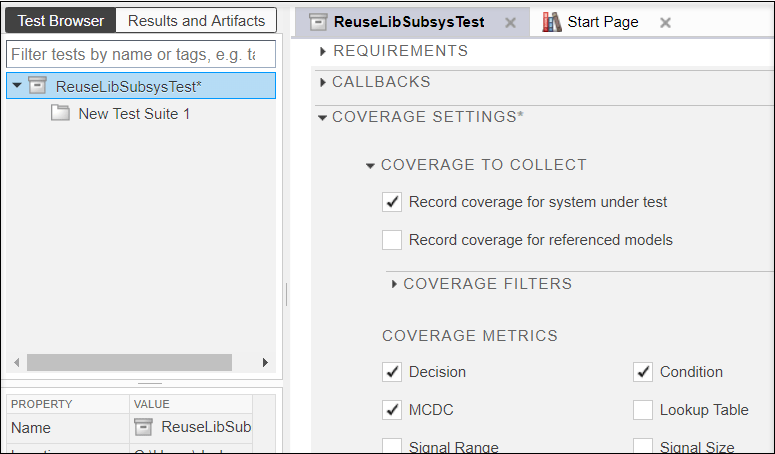This screenshot has width=775, height=454.
Task: Select New Test Suite 1 in tree
Action: 134,114
